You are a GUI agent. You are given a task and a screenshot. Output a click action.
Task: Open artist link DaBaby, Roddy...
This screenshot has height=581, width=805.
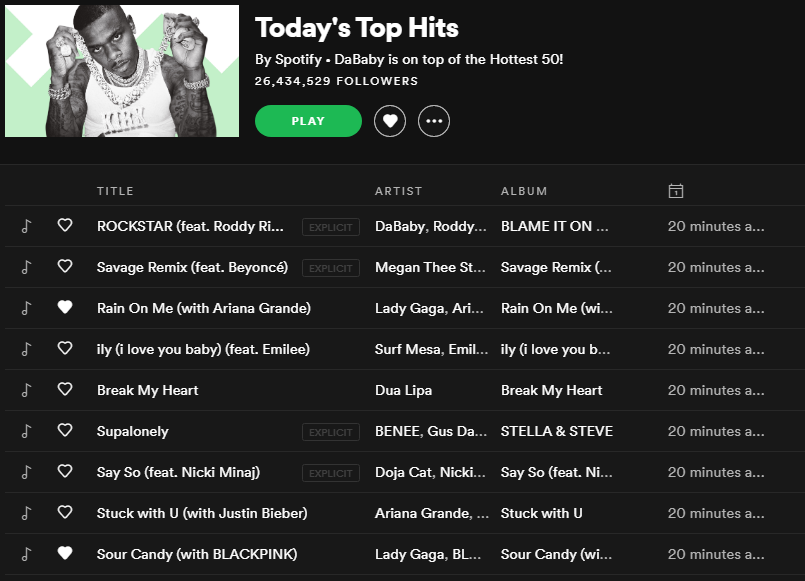point(431,226)
